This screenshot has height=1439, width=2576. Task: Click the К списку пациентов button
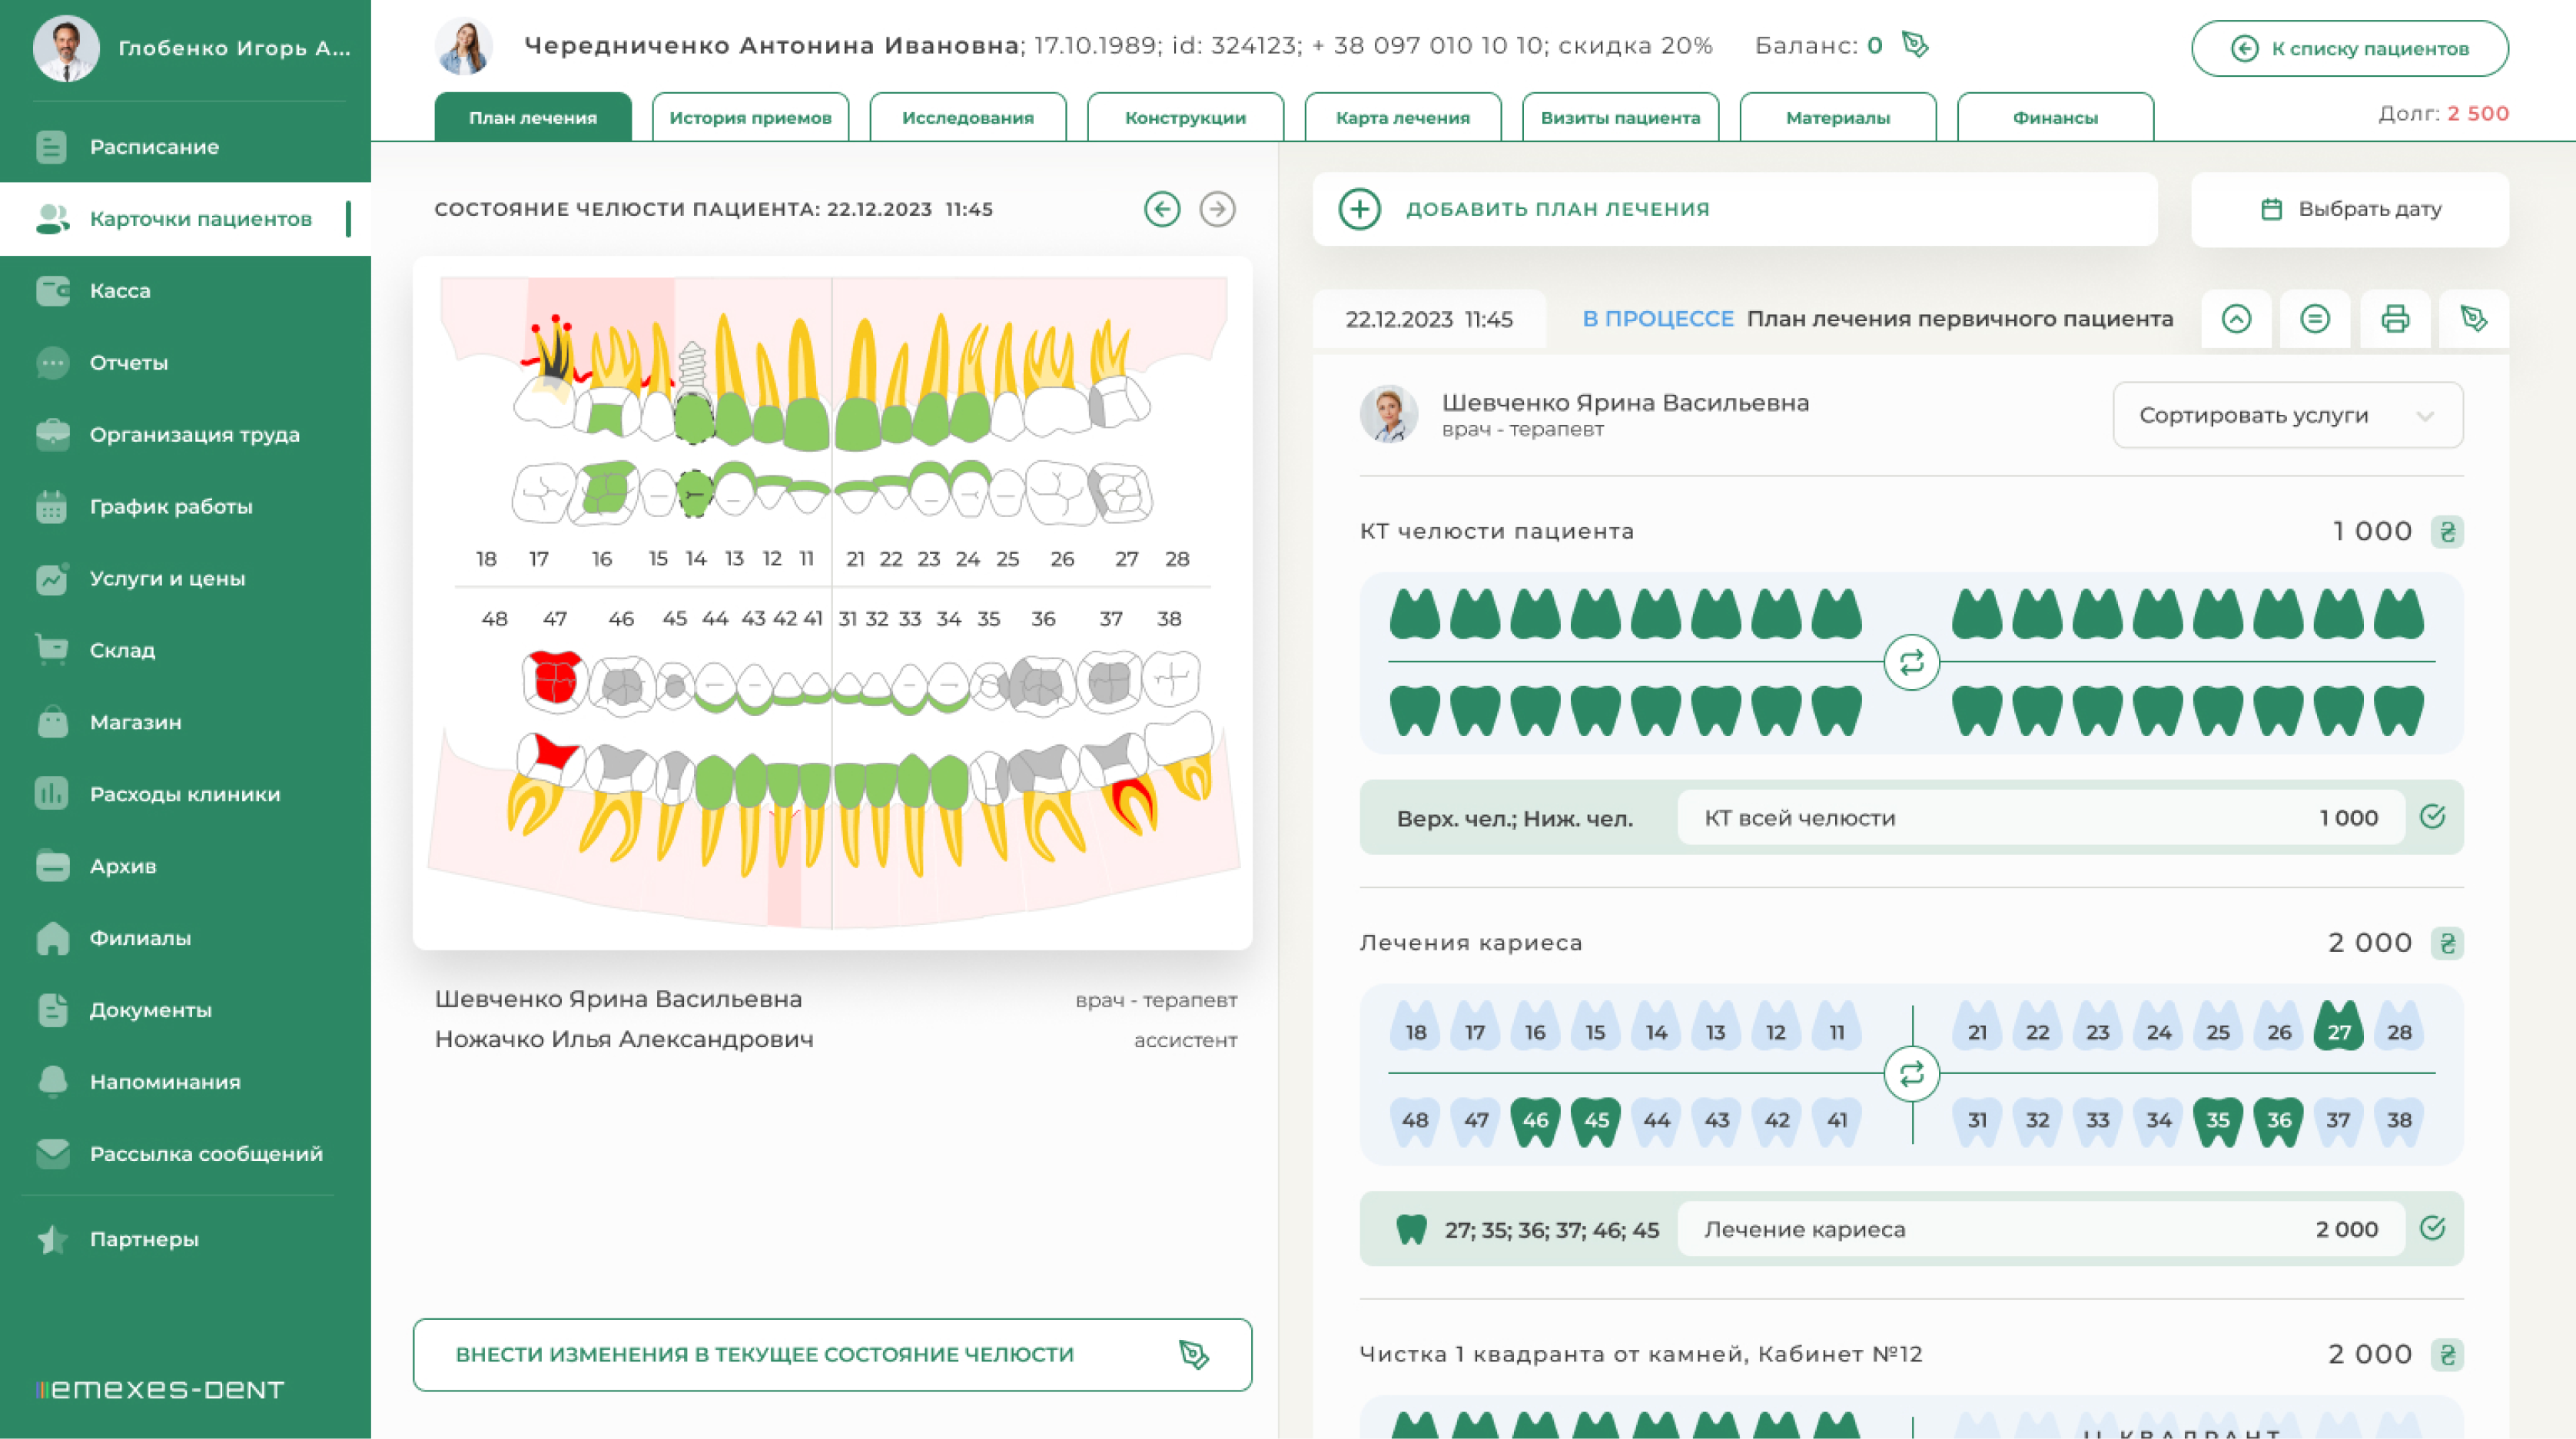(2349, 48)
